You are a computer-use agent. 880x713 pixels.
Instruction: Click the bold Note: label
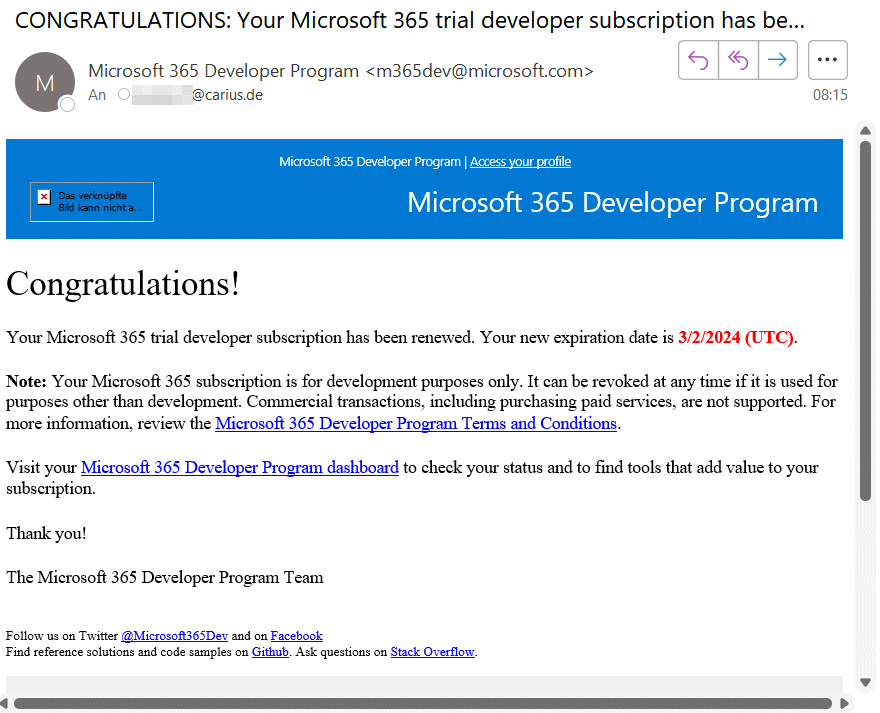click(26, 381)
